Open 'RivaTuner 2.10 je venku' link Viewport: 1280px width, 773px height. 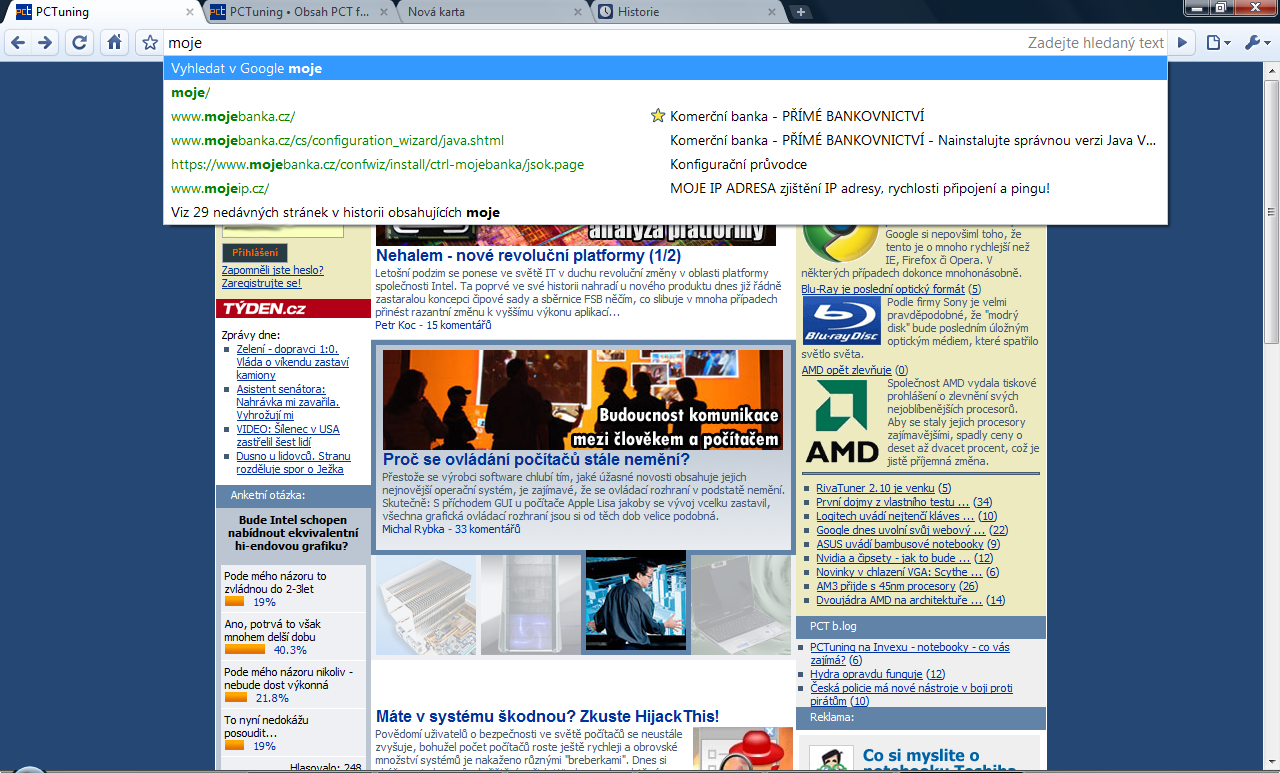click(x=875, y=488)
